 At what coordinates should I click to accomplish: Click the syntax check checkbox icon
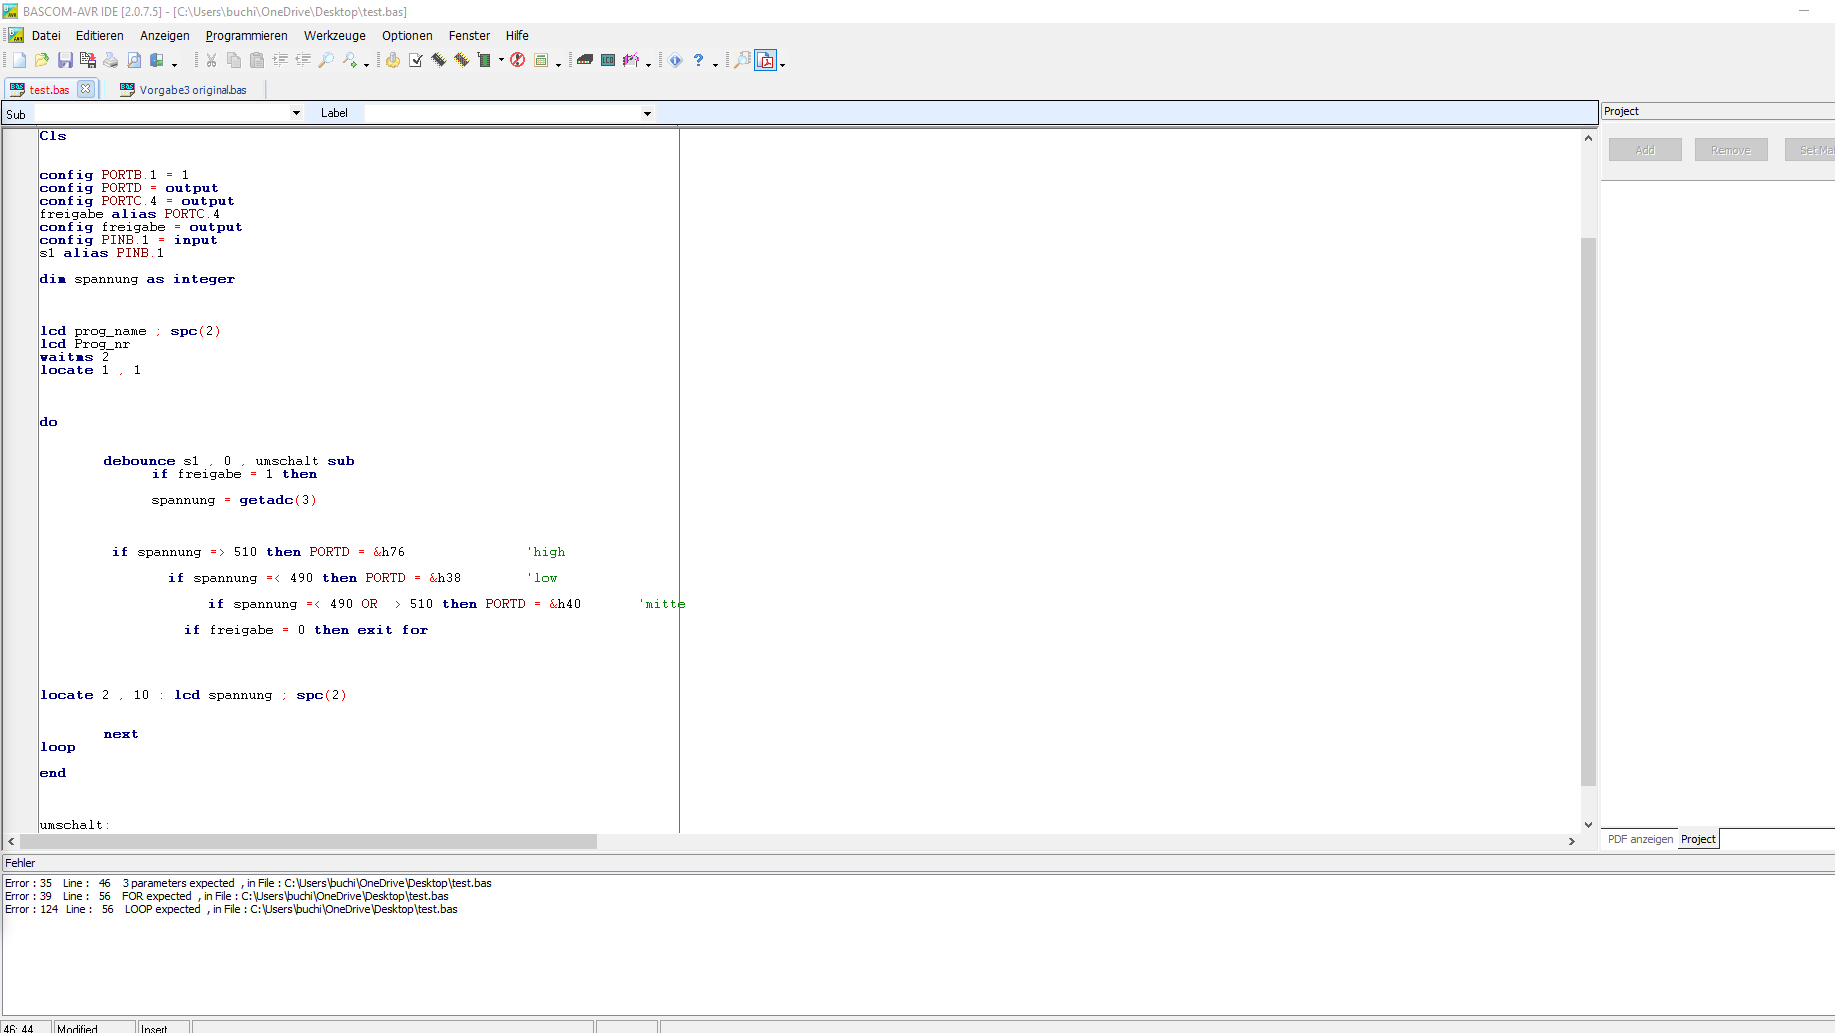416,61
